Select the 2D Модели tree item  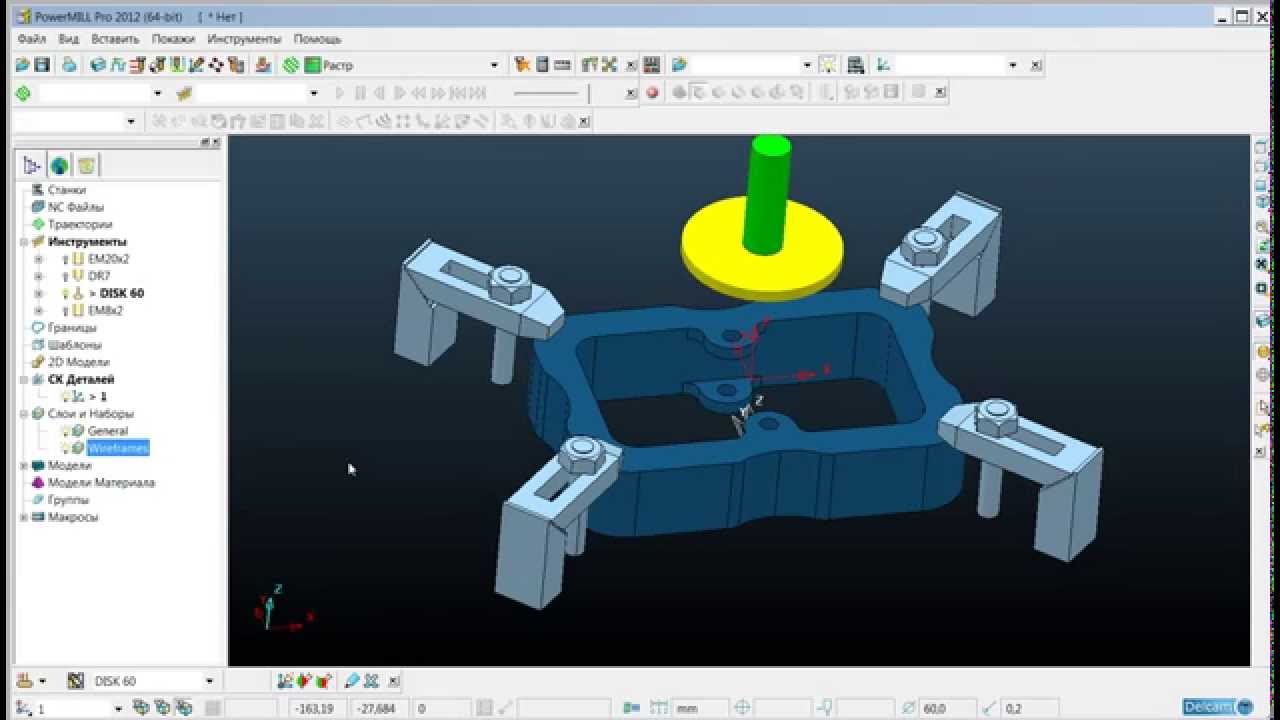pos(78,362)
